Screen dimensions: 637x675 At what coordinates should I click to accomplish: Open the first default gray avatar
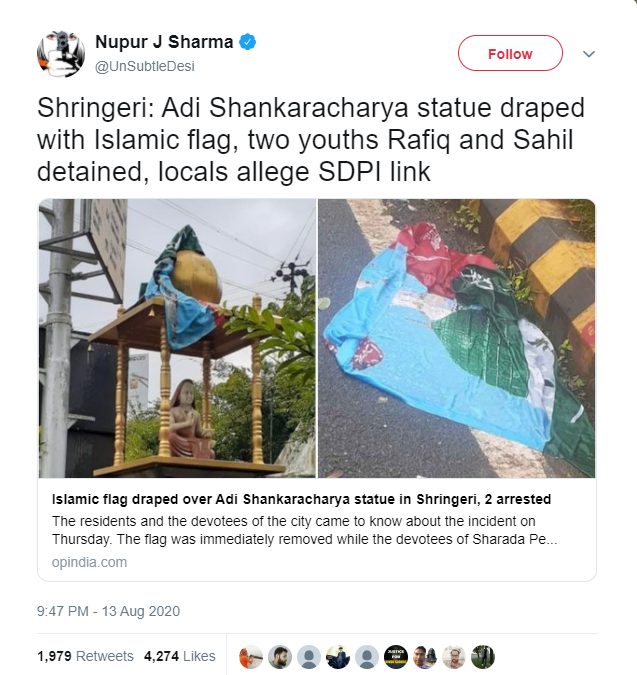click(x=309, y=657)
